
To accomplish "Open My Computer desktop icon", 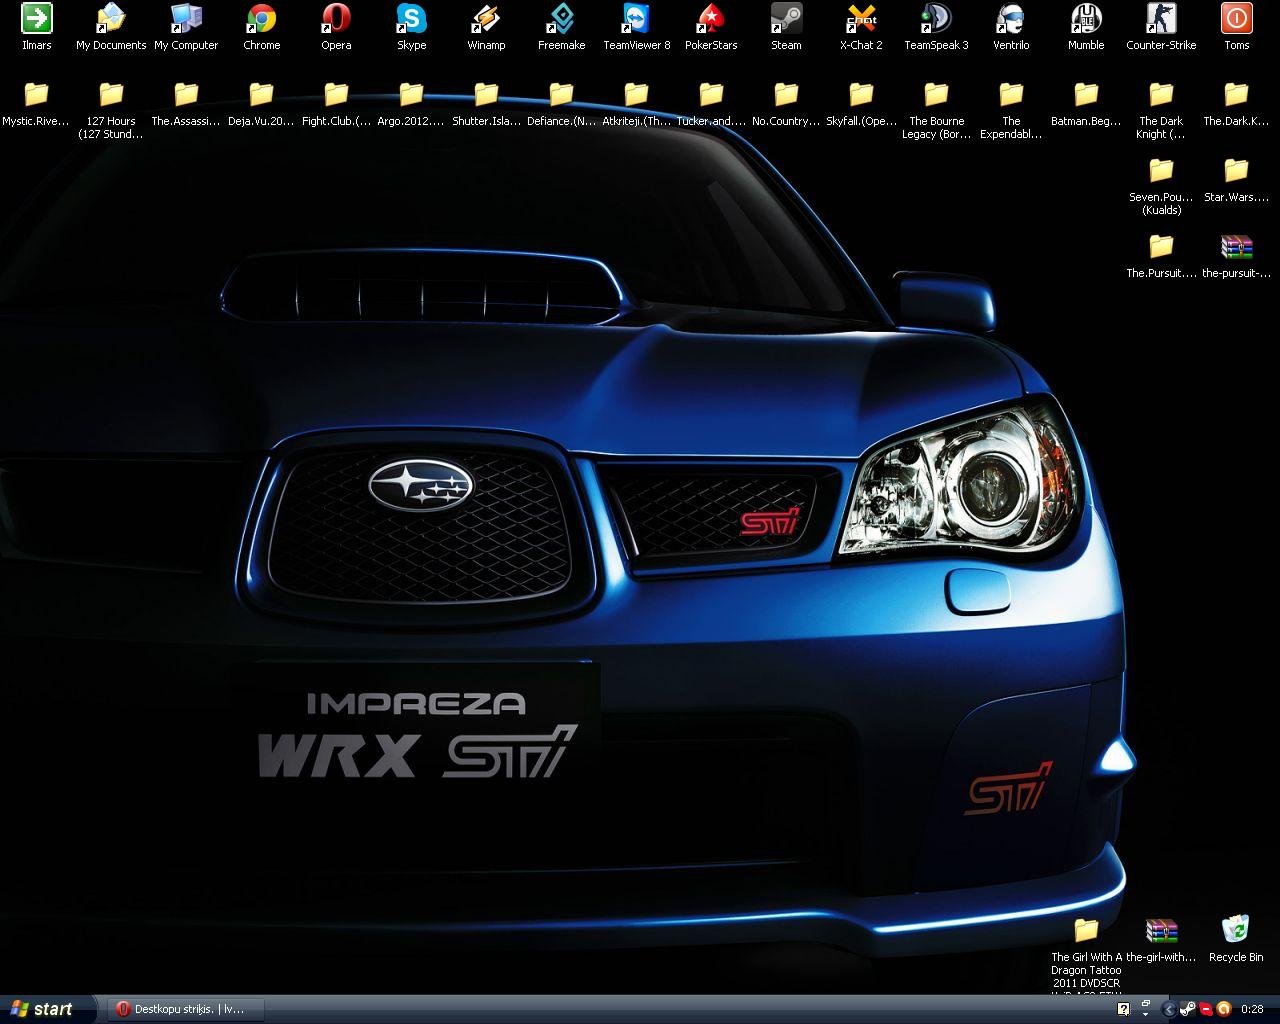I will click(x=186, y=26).
